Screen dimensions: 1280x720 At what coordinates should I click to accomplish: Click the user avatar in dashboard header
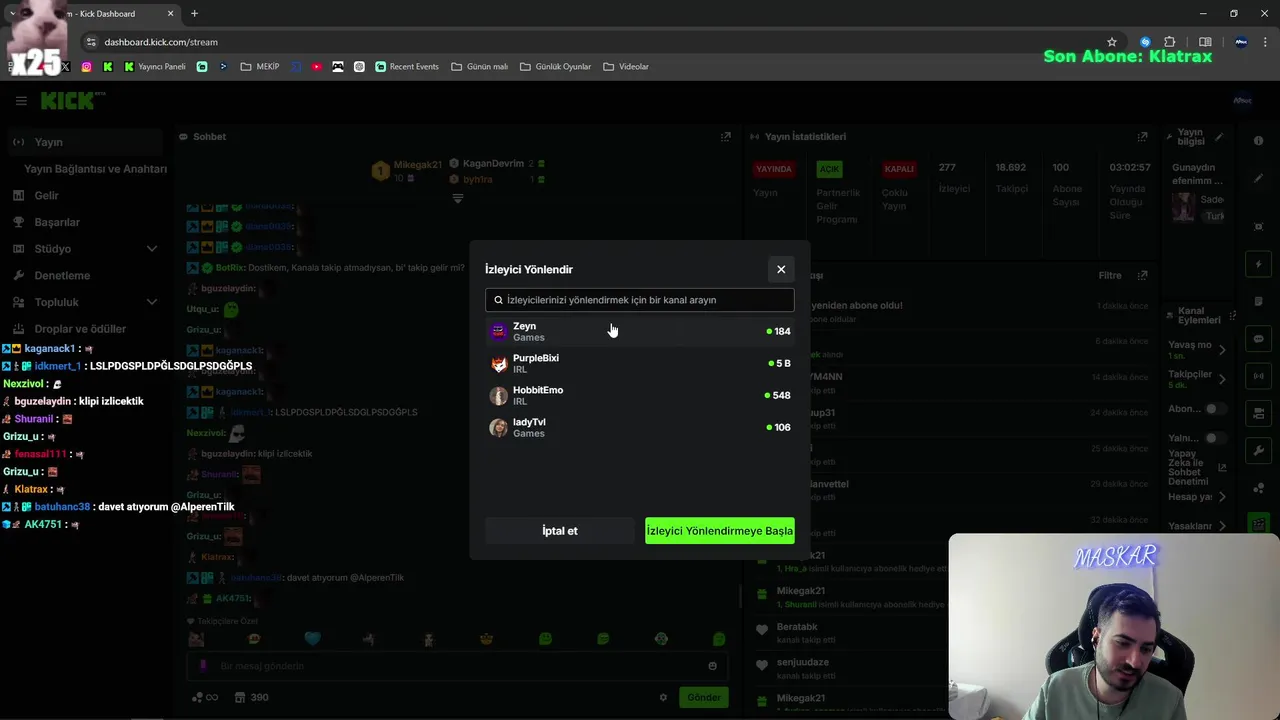click(1242, 100)
